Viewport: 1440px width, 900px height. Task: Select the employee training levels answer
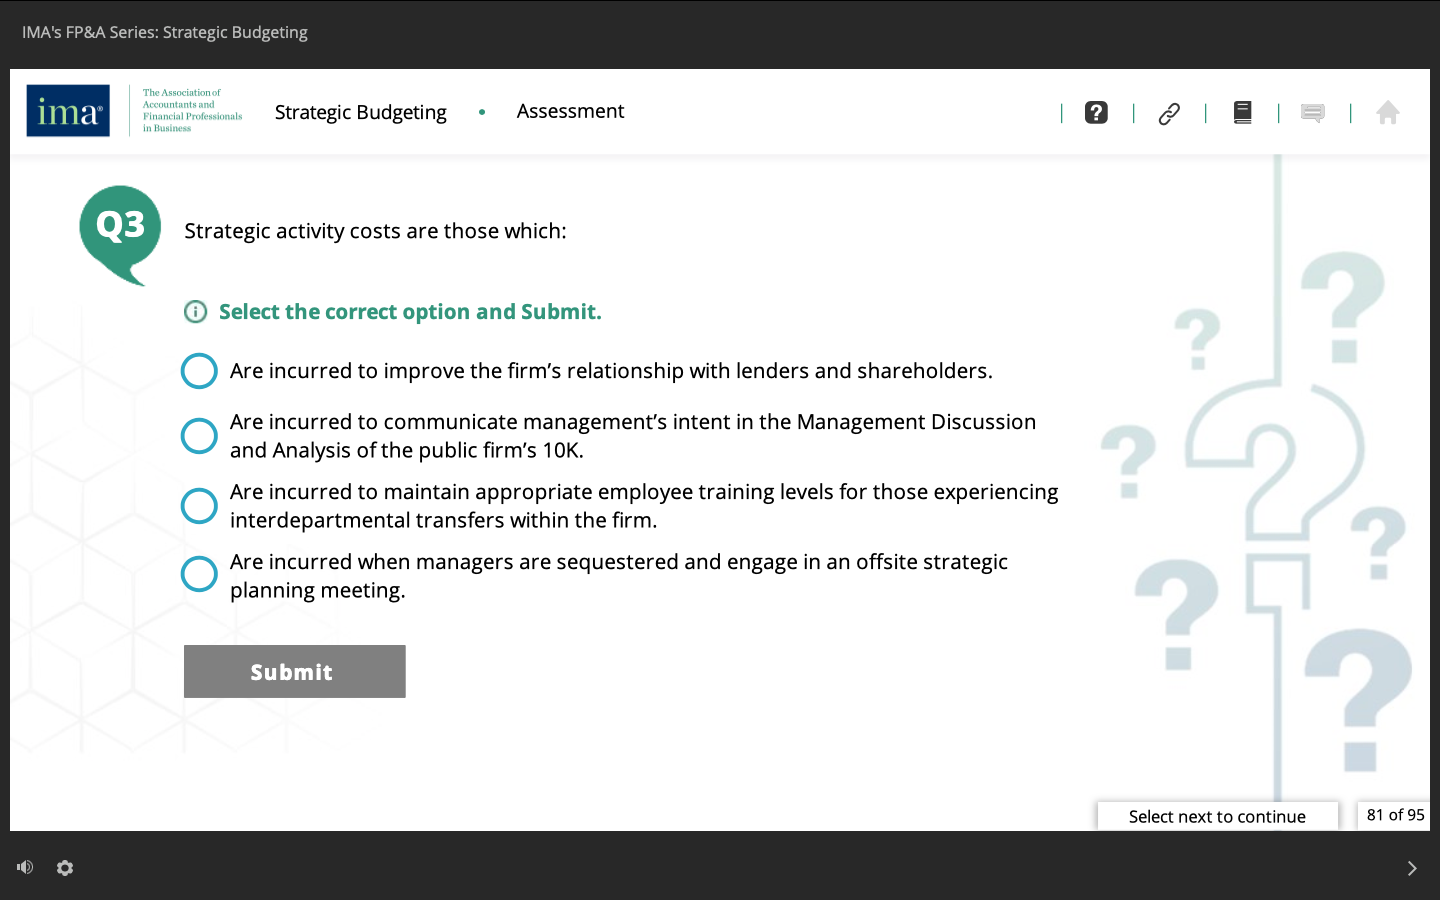(199, 506)
